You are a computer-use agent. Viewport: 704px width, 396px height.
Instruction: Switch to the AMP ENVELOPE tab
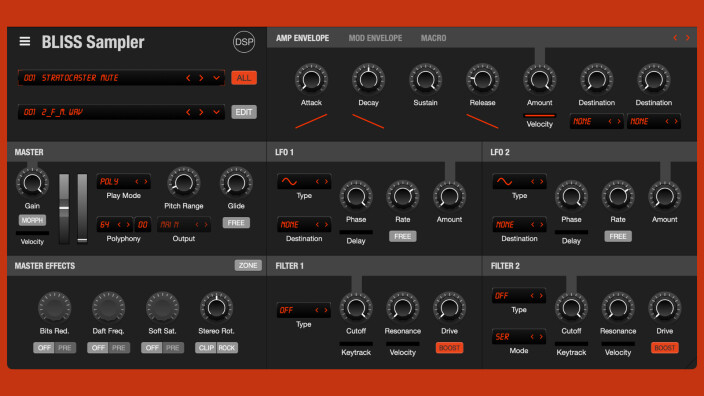tap(302, 38)
